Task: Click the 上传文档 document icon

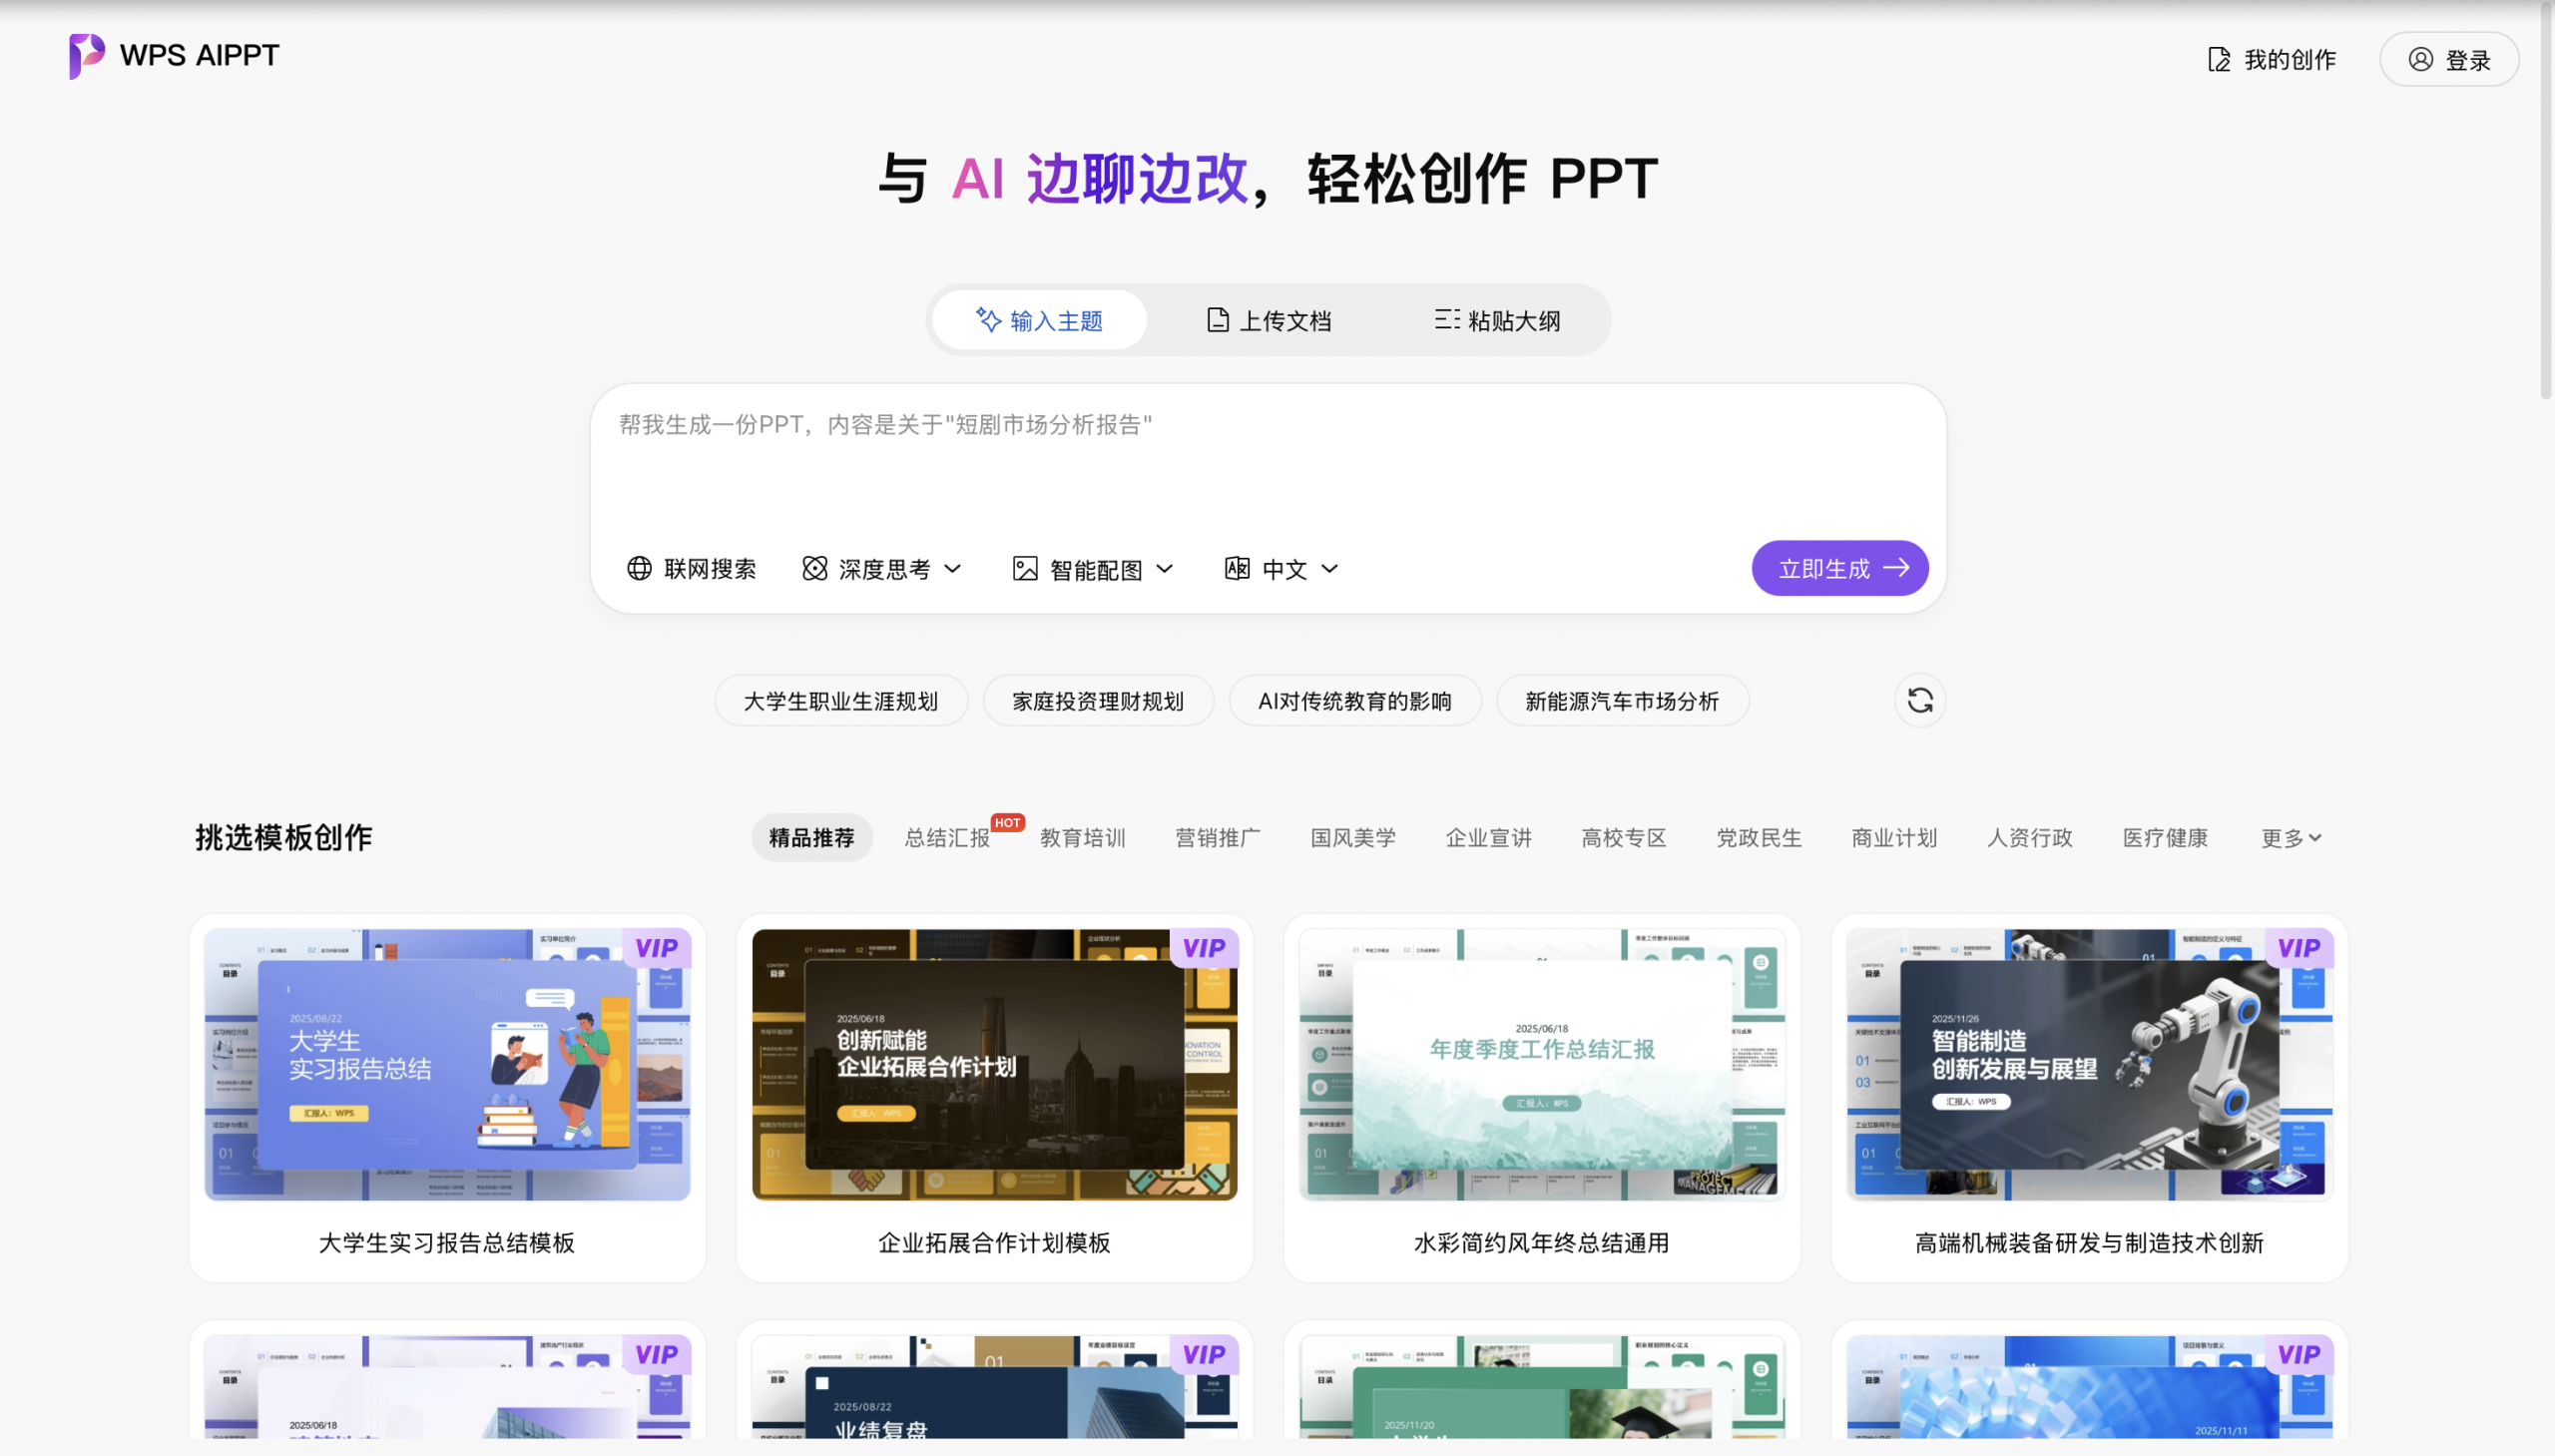Action: tap(1216, 319)
